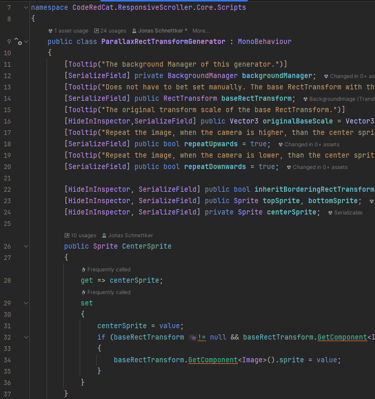Image resolution: width=375 pixels, height=399 pixels.
Task: Click the BackgroundManager type name on line 12
Action: 203,76
